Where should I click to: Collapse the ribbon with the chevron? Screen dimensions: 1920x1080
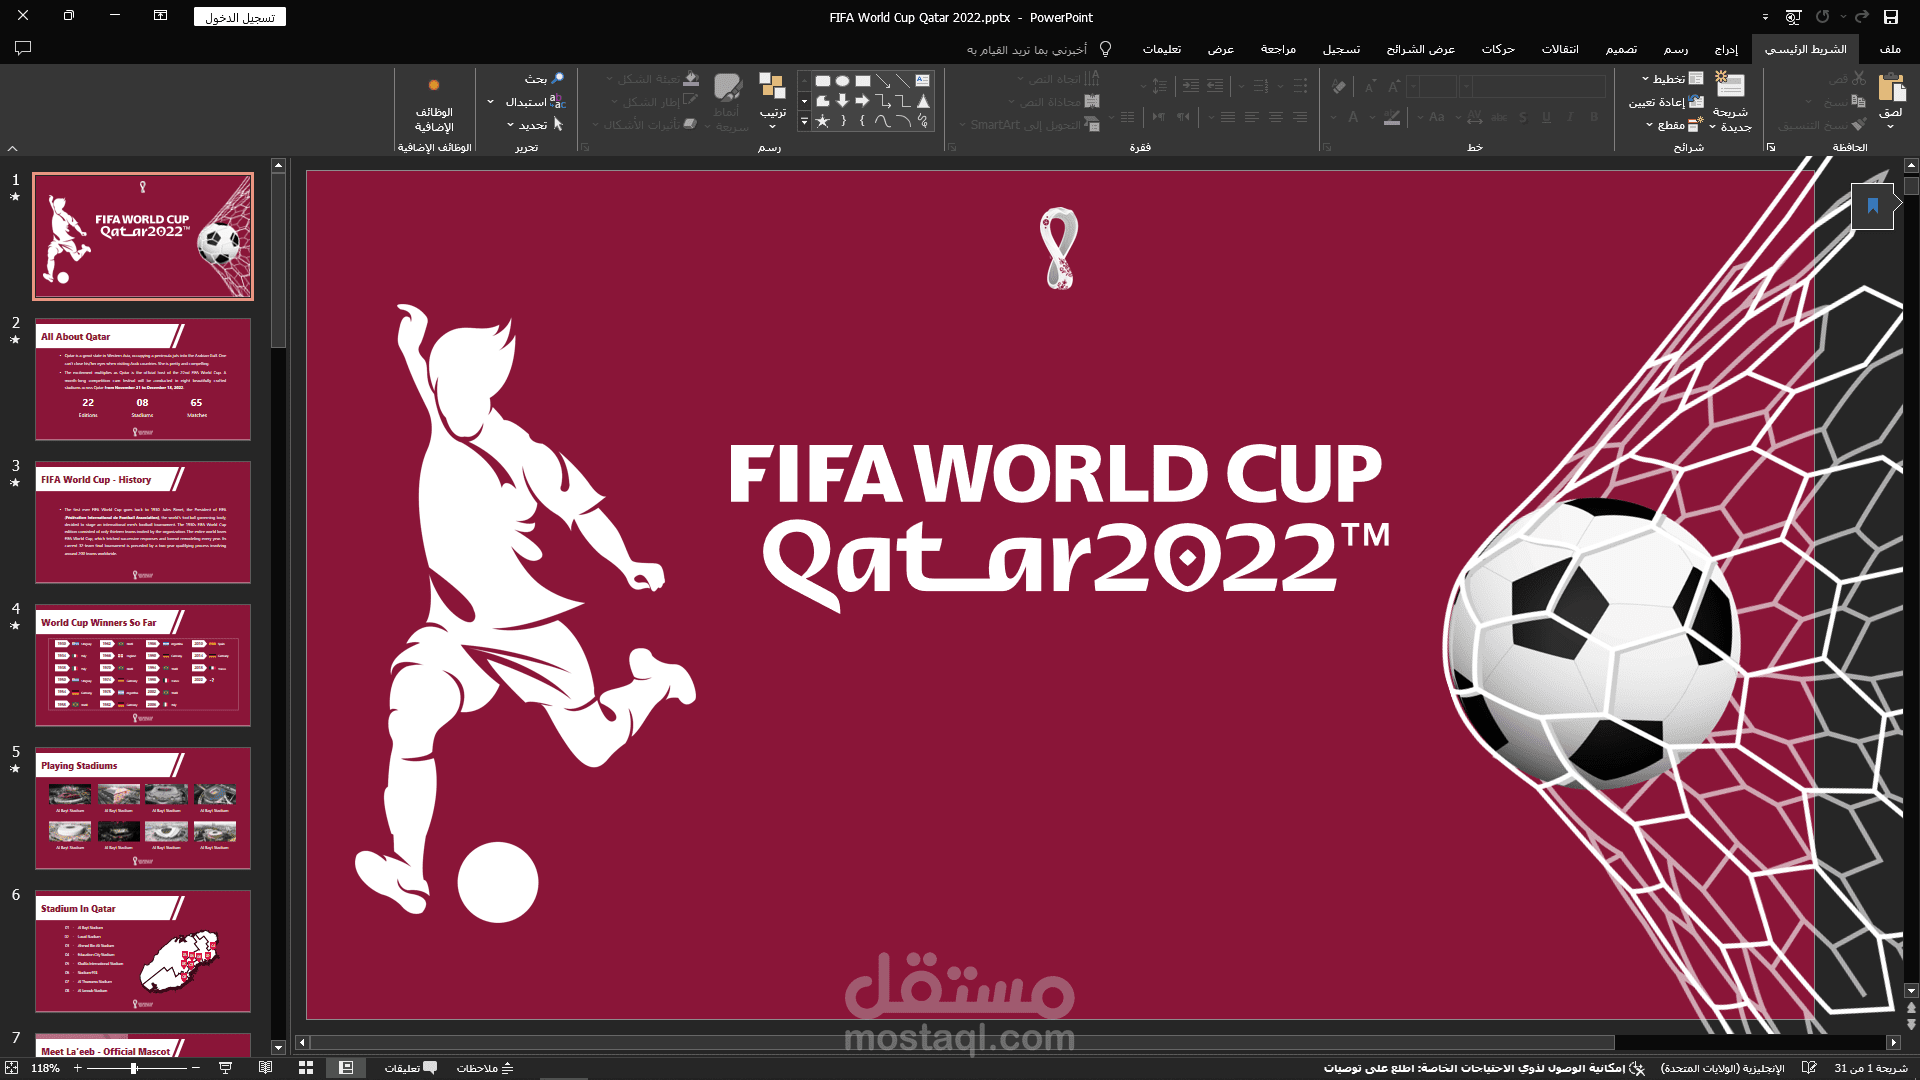click(13, 148)
